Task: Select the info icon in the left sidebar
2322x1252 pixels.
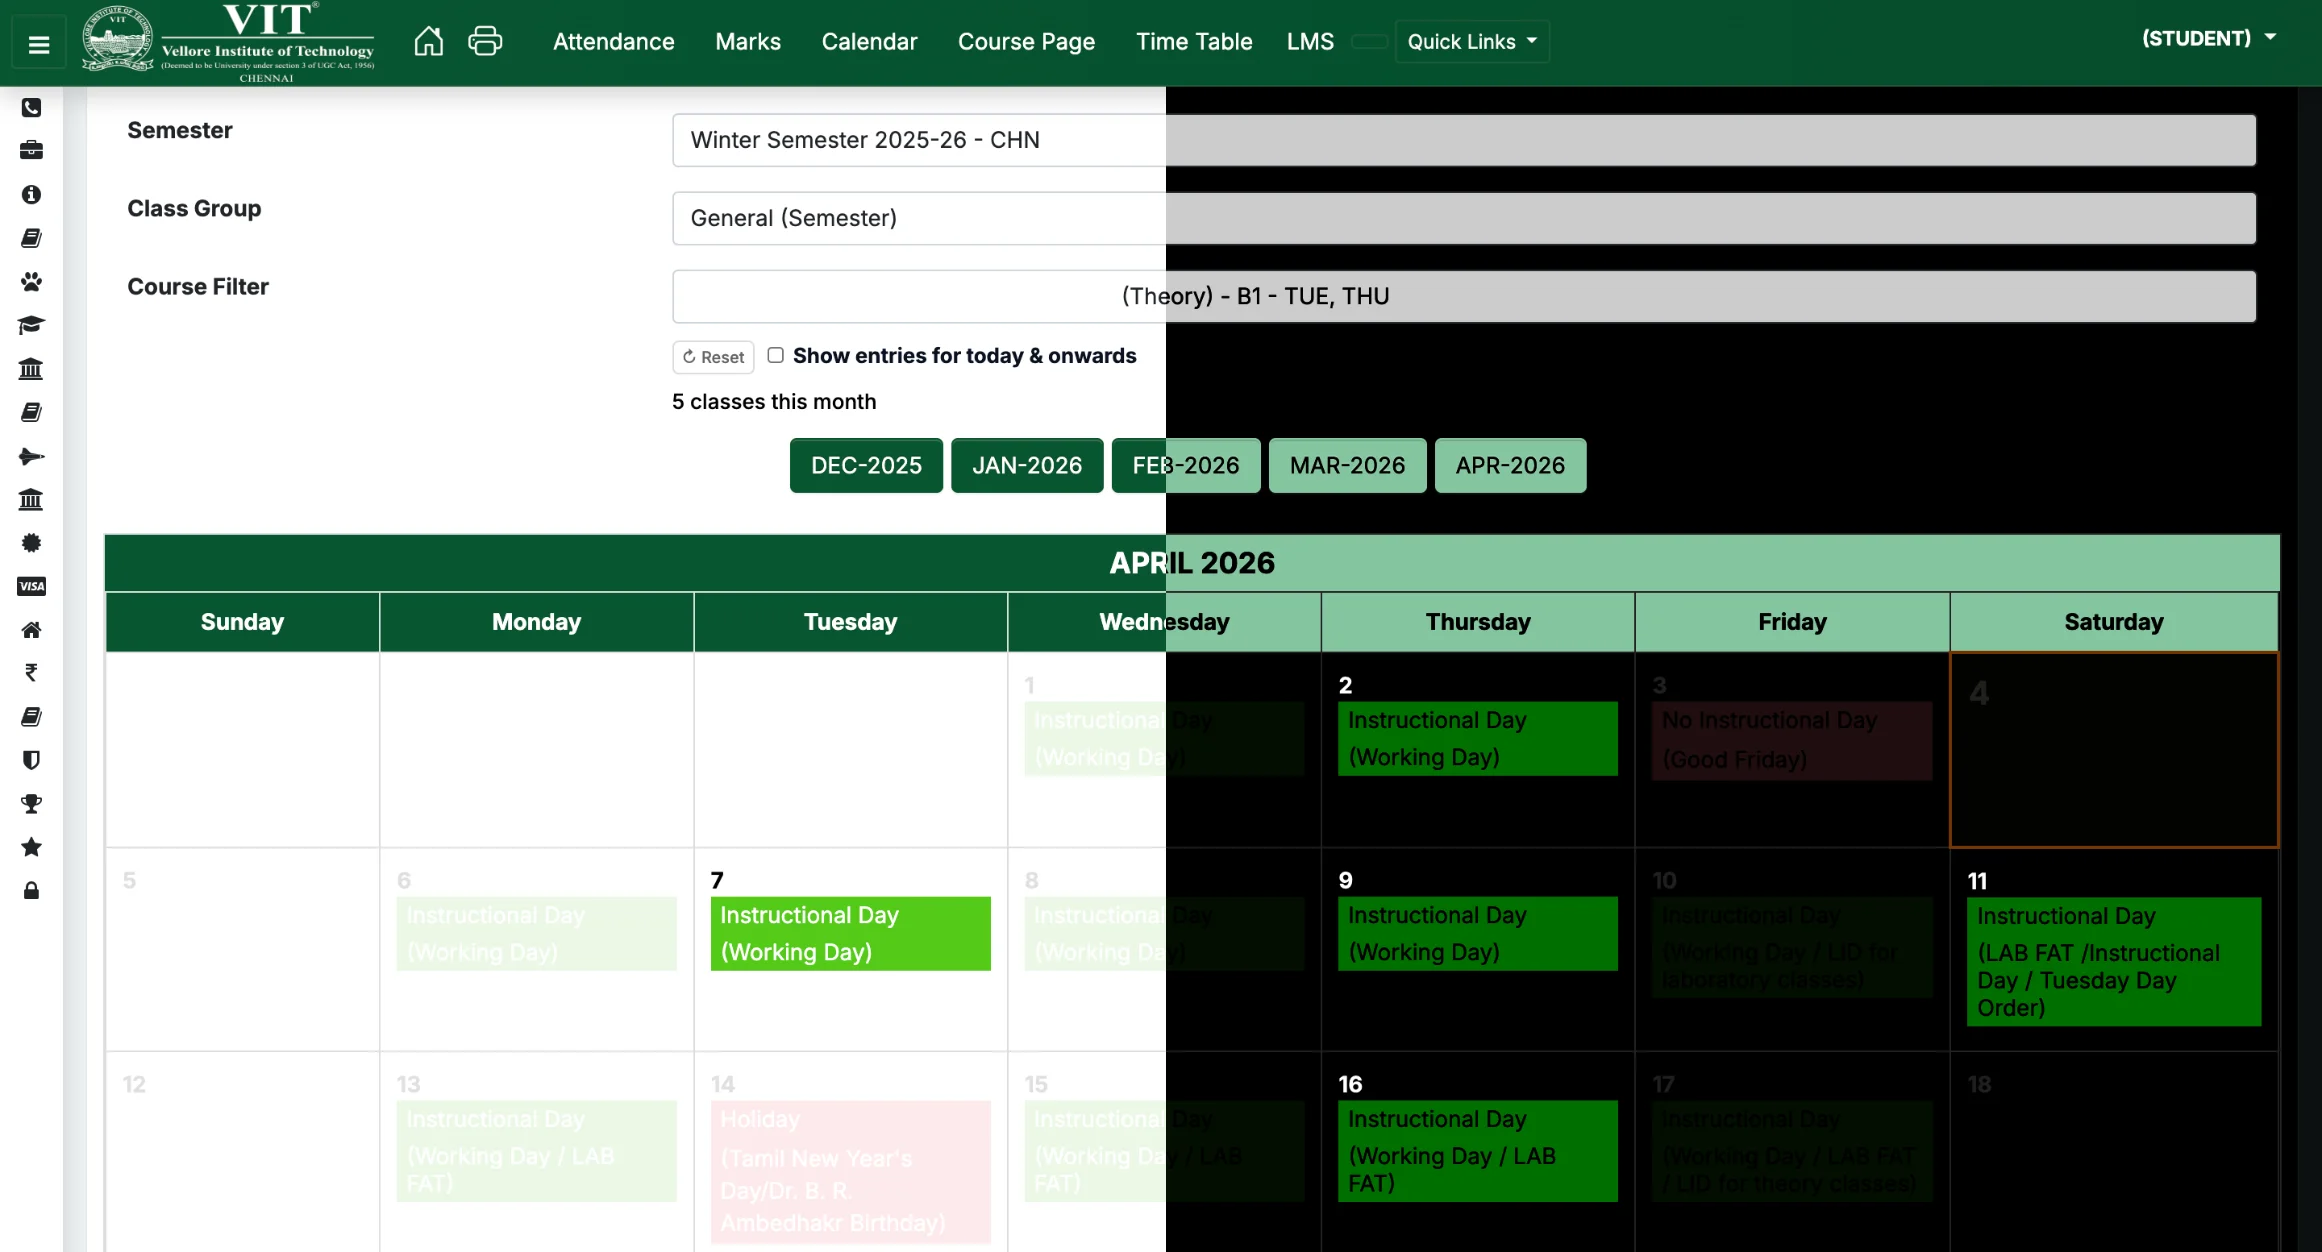Action: 31,195
